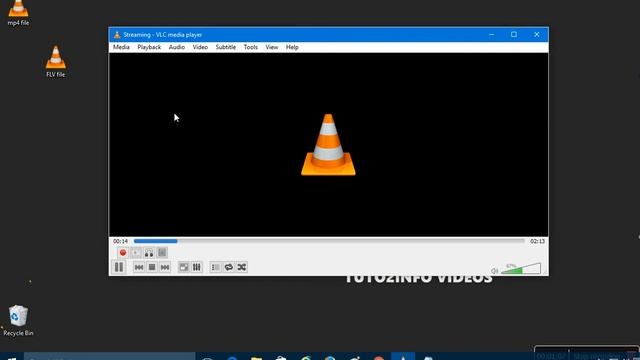The image size is (640, 360).
Task: Open the Subtitle menu
Action: click(x=226, y=47)
